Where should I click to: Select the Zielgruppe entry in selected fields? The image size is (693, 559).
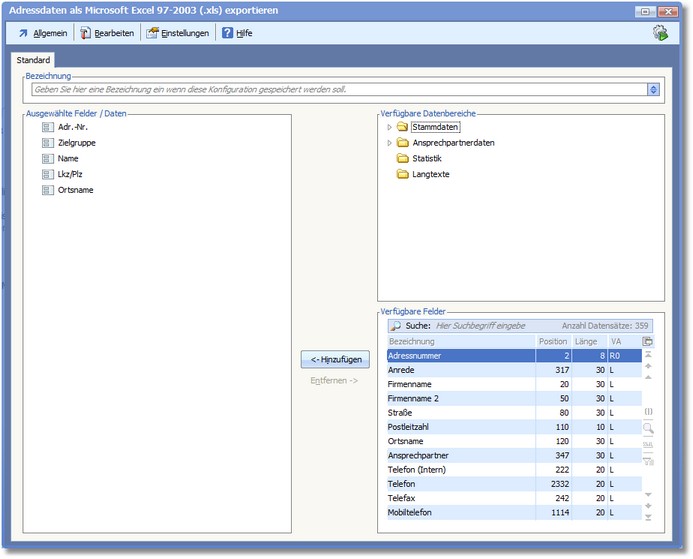coord(76,143)
